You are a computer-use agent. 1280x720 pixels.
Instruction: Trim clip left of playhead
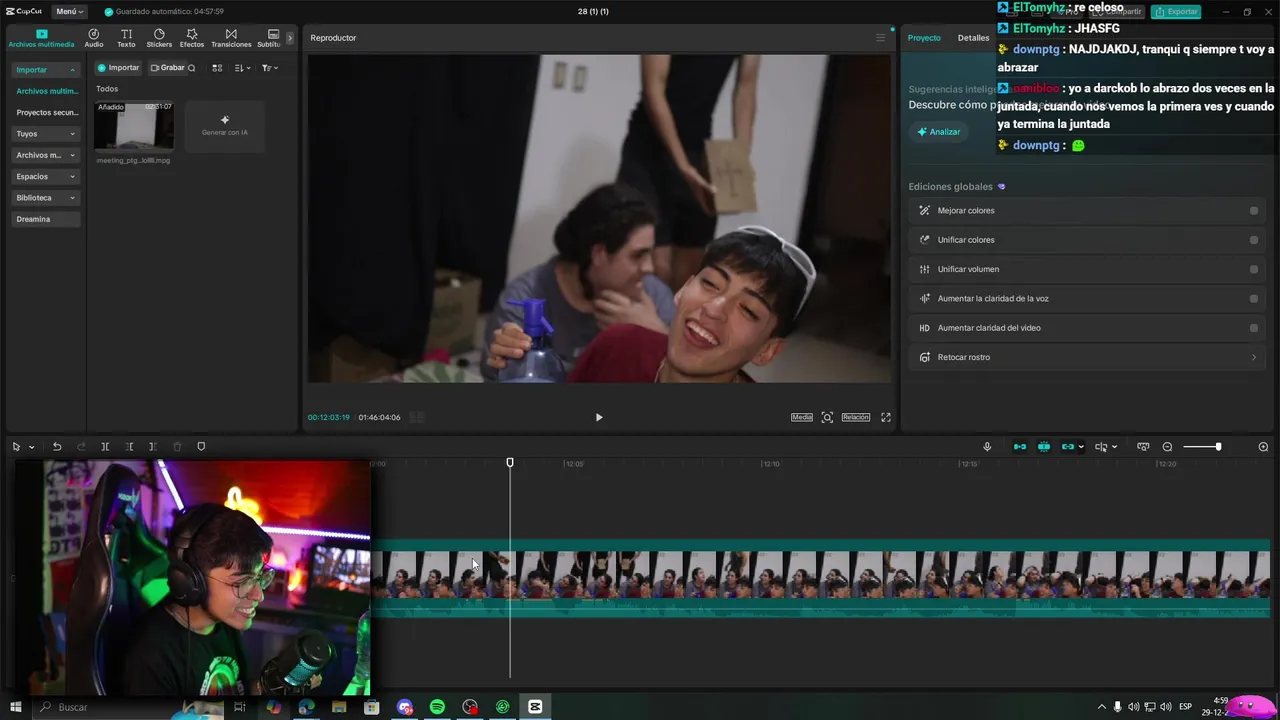click(x=129, y=447)
